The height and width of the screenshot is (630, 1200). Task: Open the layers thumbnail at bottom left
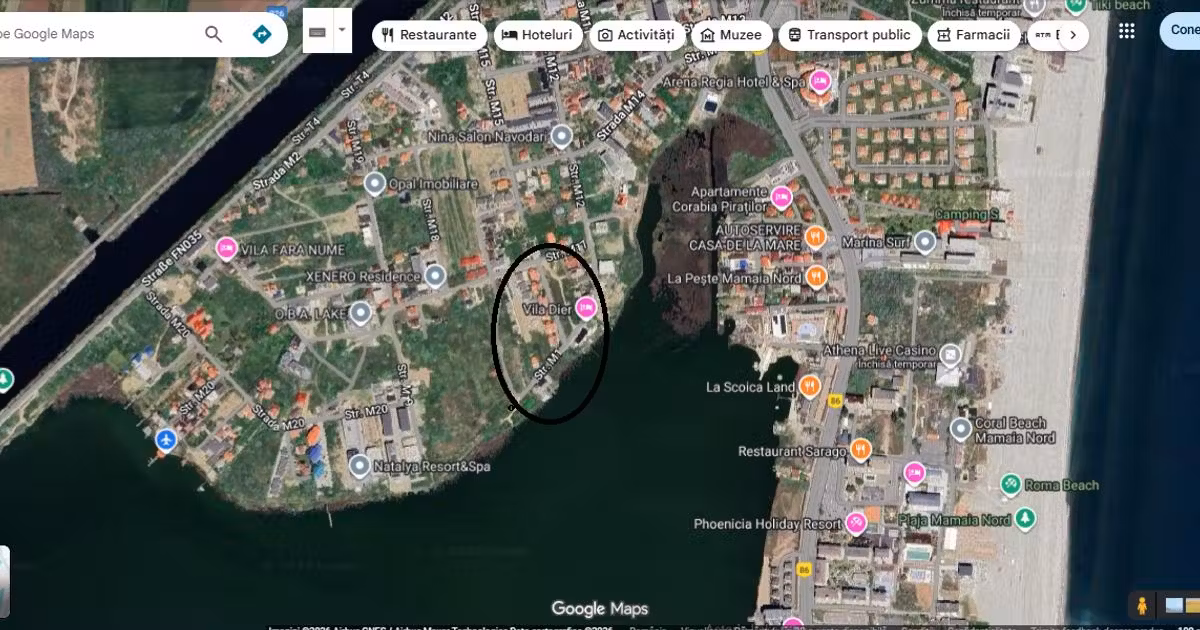coord(4,581)
